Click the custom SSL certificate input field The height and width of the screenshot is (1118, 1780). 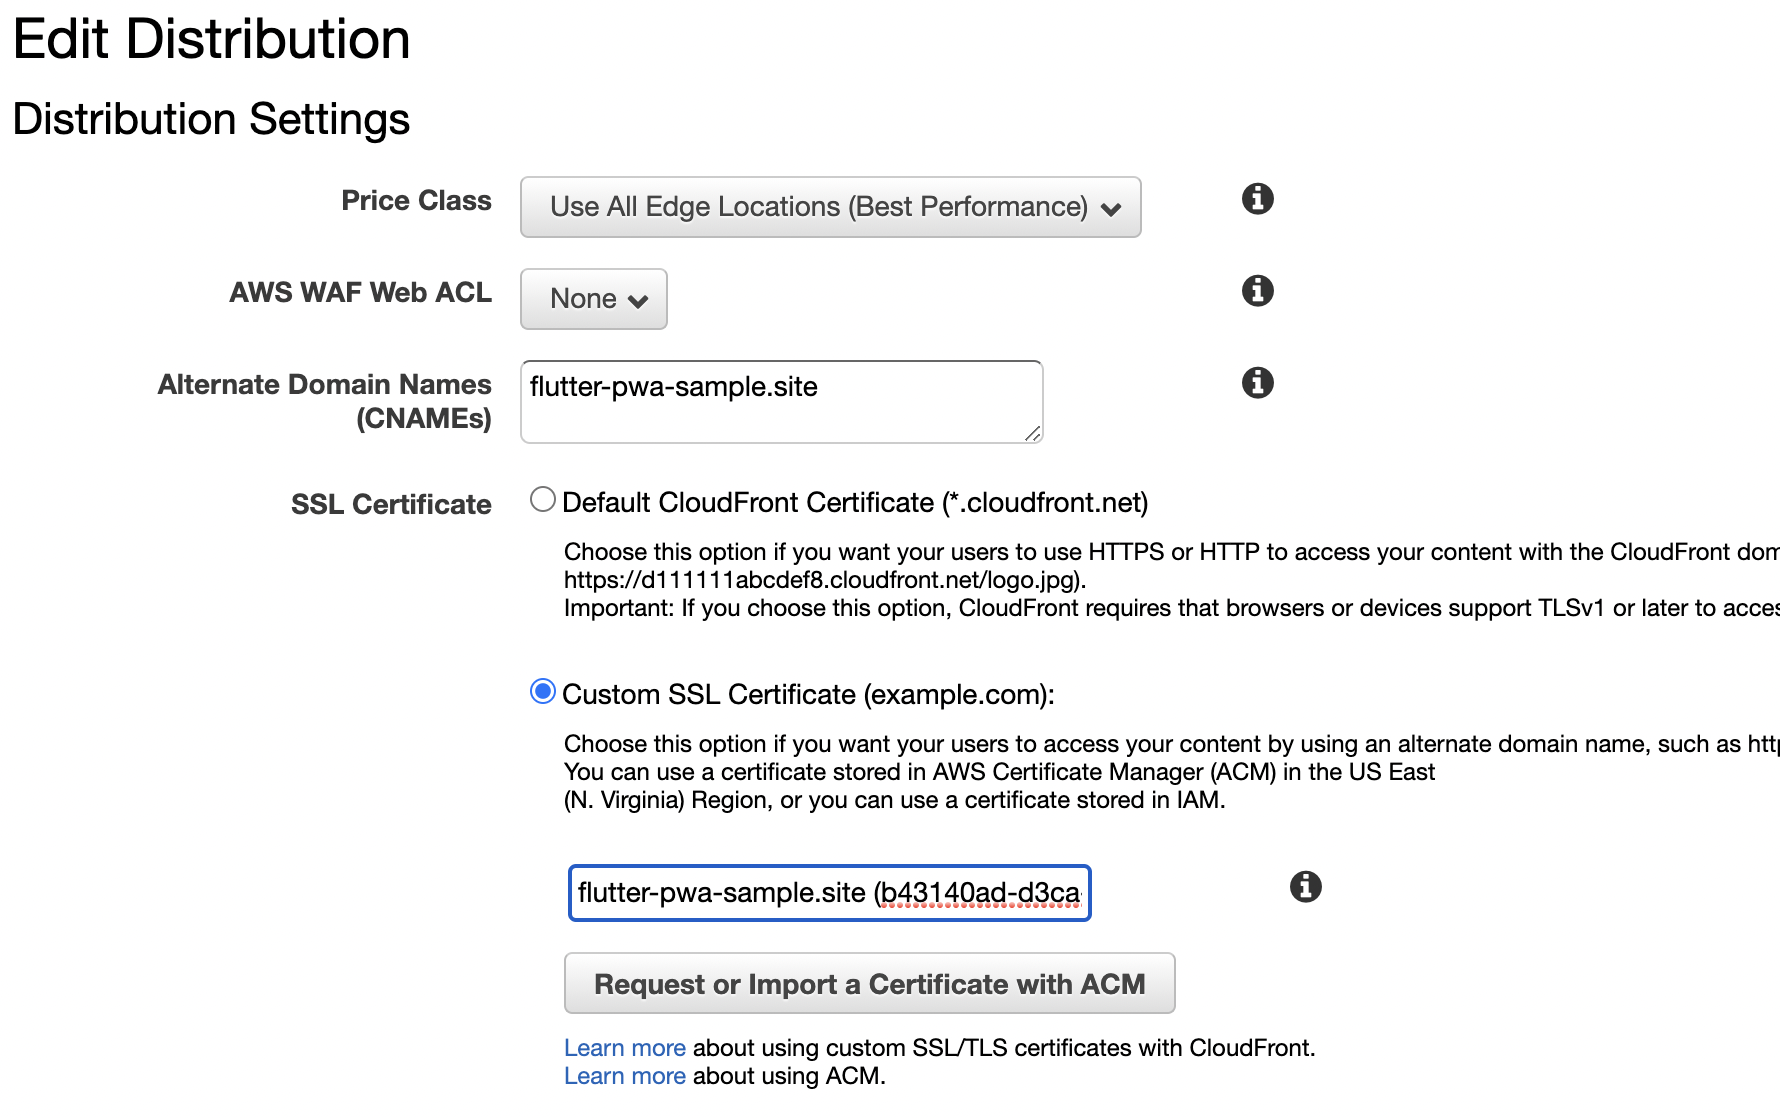[x=830, y=893]
